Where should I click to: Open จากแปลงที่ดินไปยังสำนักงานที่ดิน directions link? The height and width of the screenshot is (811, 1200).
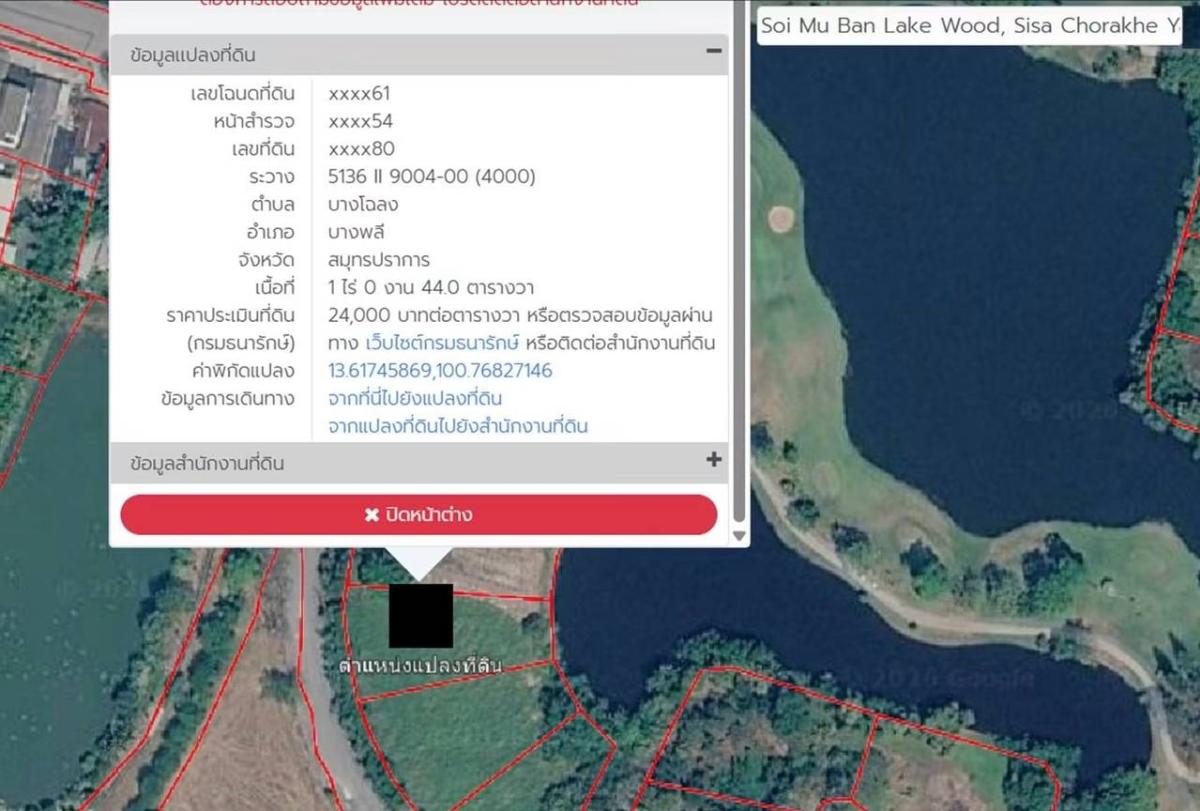[458, 426]
